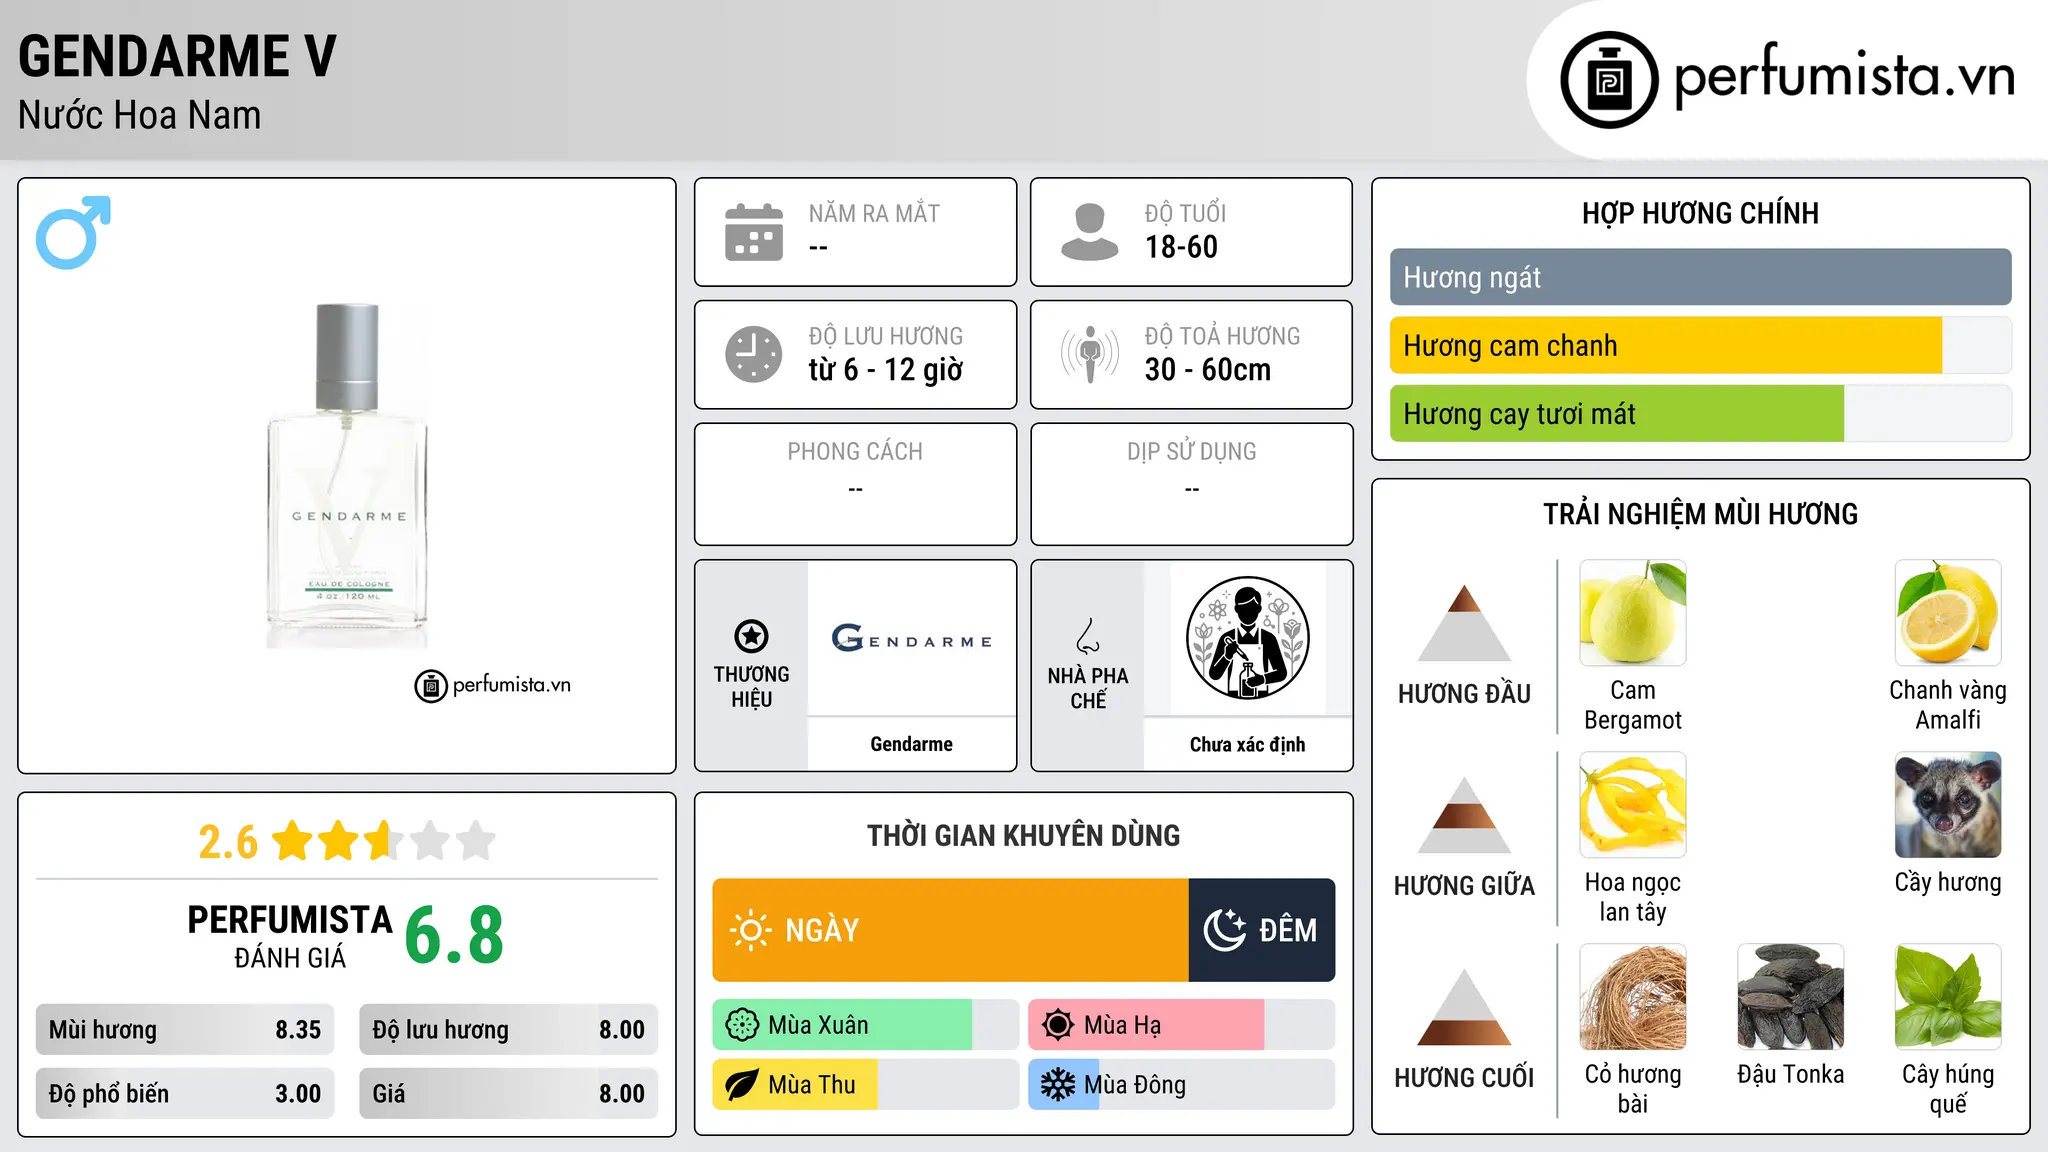This screenshot has width=2048, height=1152.
Task: Click the sun icon in NGÀY bar
Action: (750, 930)
